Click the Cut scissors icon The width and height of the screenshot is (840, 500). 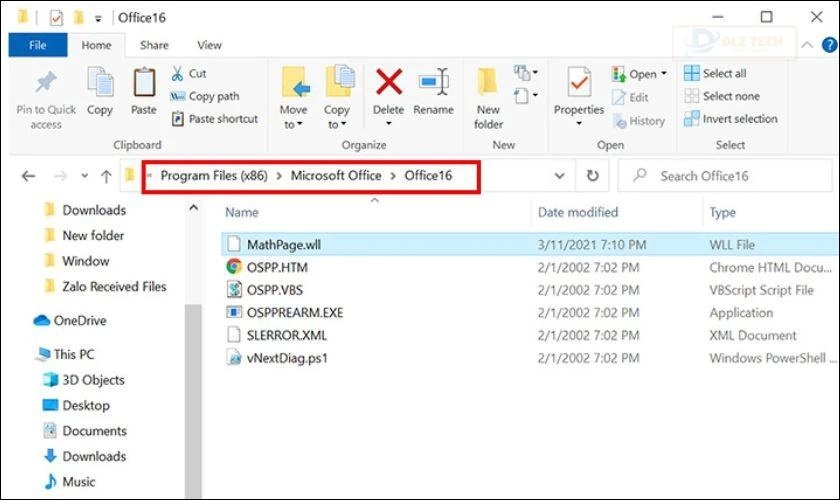[x=177, y=73]
